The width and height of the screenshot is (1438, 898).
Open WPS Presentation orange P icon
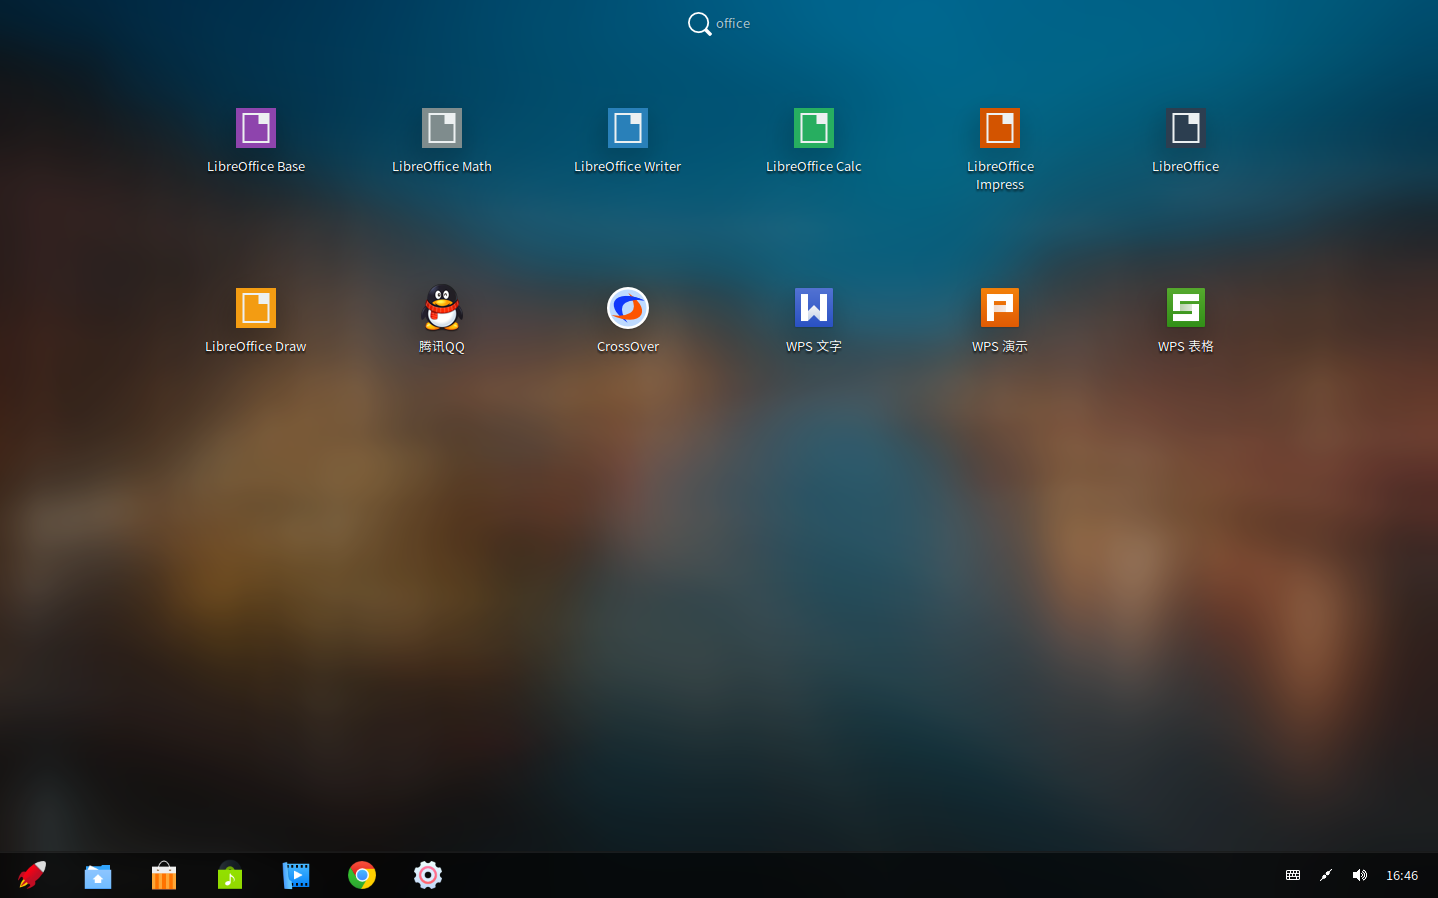tap(1000, 308)
